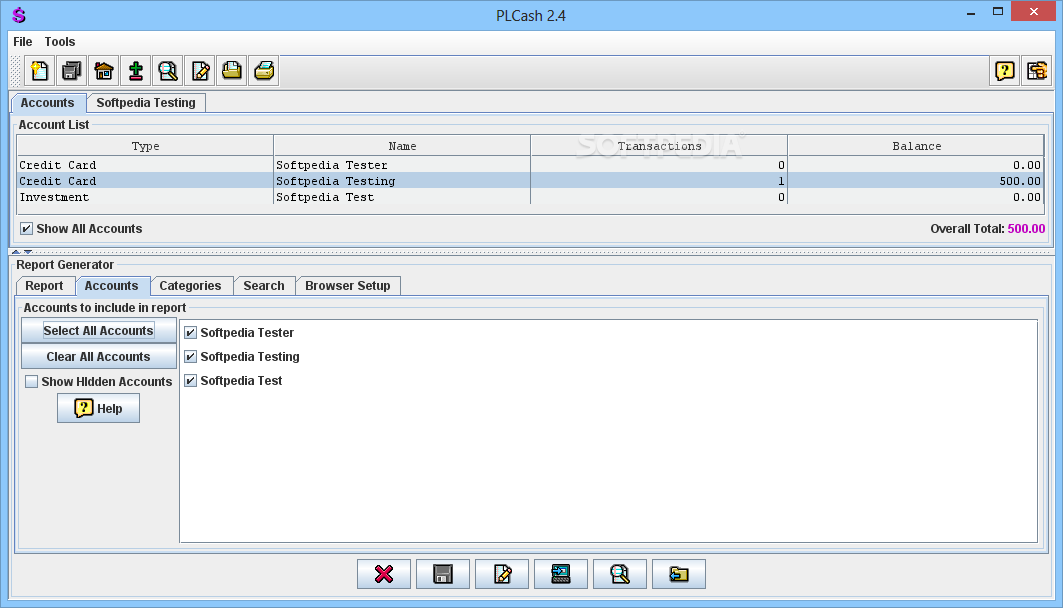The width and height of the screenshot is (1063, 608).
Task: Click Clear All Accounts button
Action: (98, 357)
